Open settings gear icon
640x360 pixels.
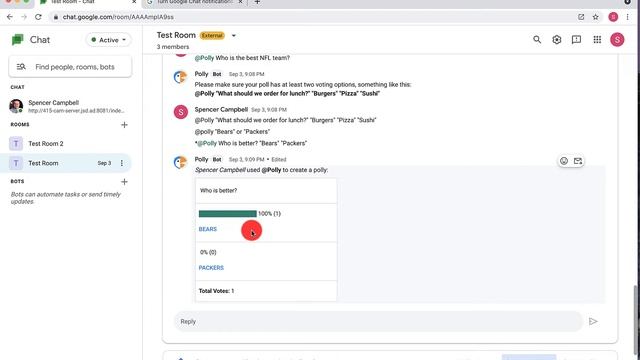tap(556, 40)
